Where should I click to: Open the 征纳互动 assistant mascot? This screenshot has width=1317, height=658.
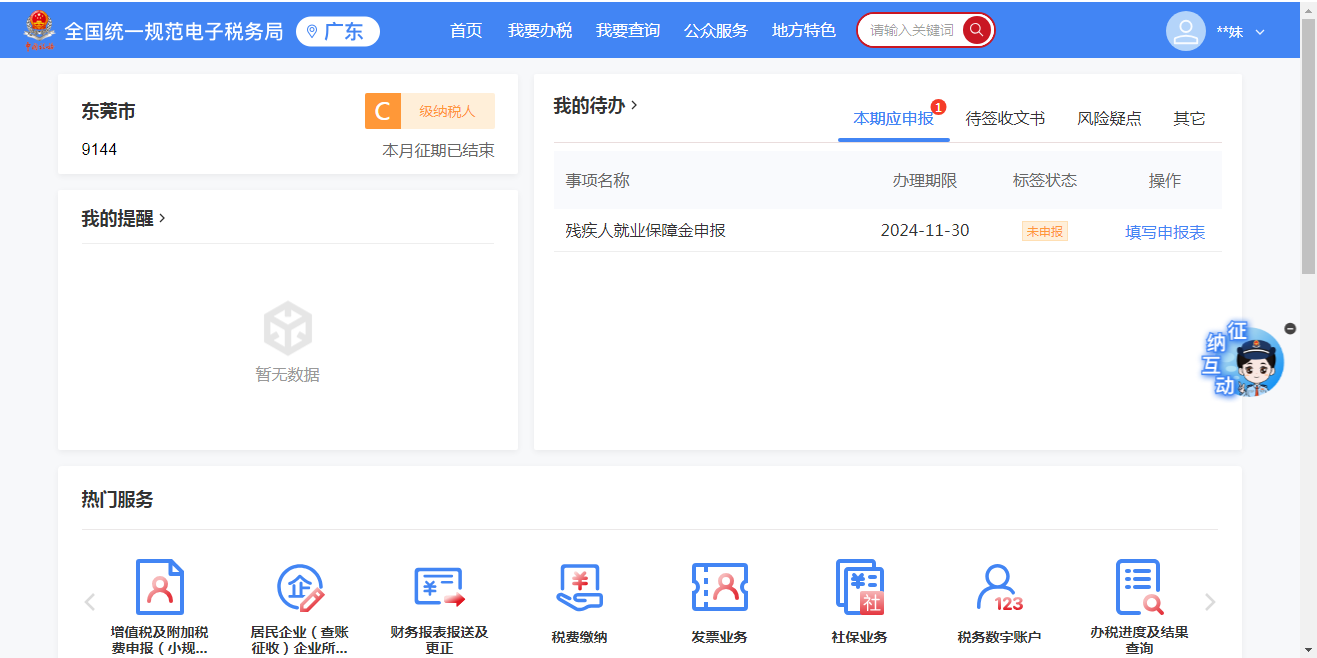[x=1243, y=360]
